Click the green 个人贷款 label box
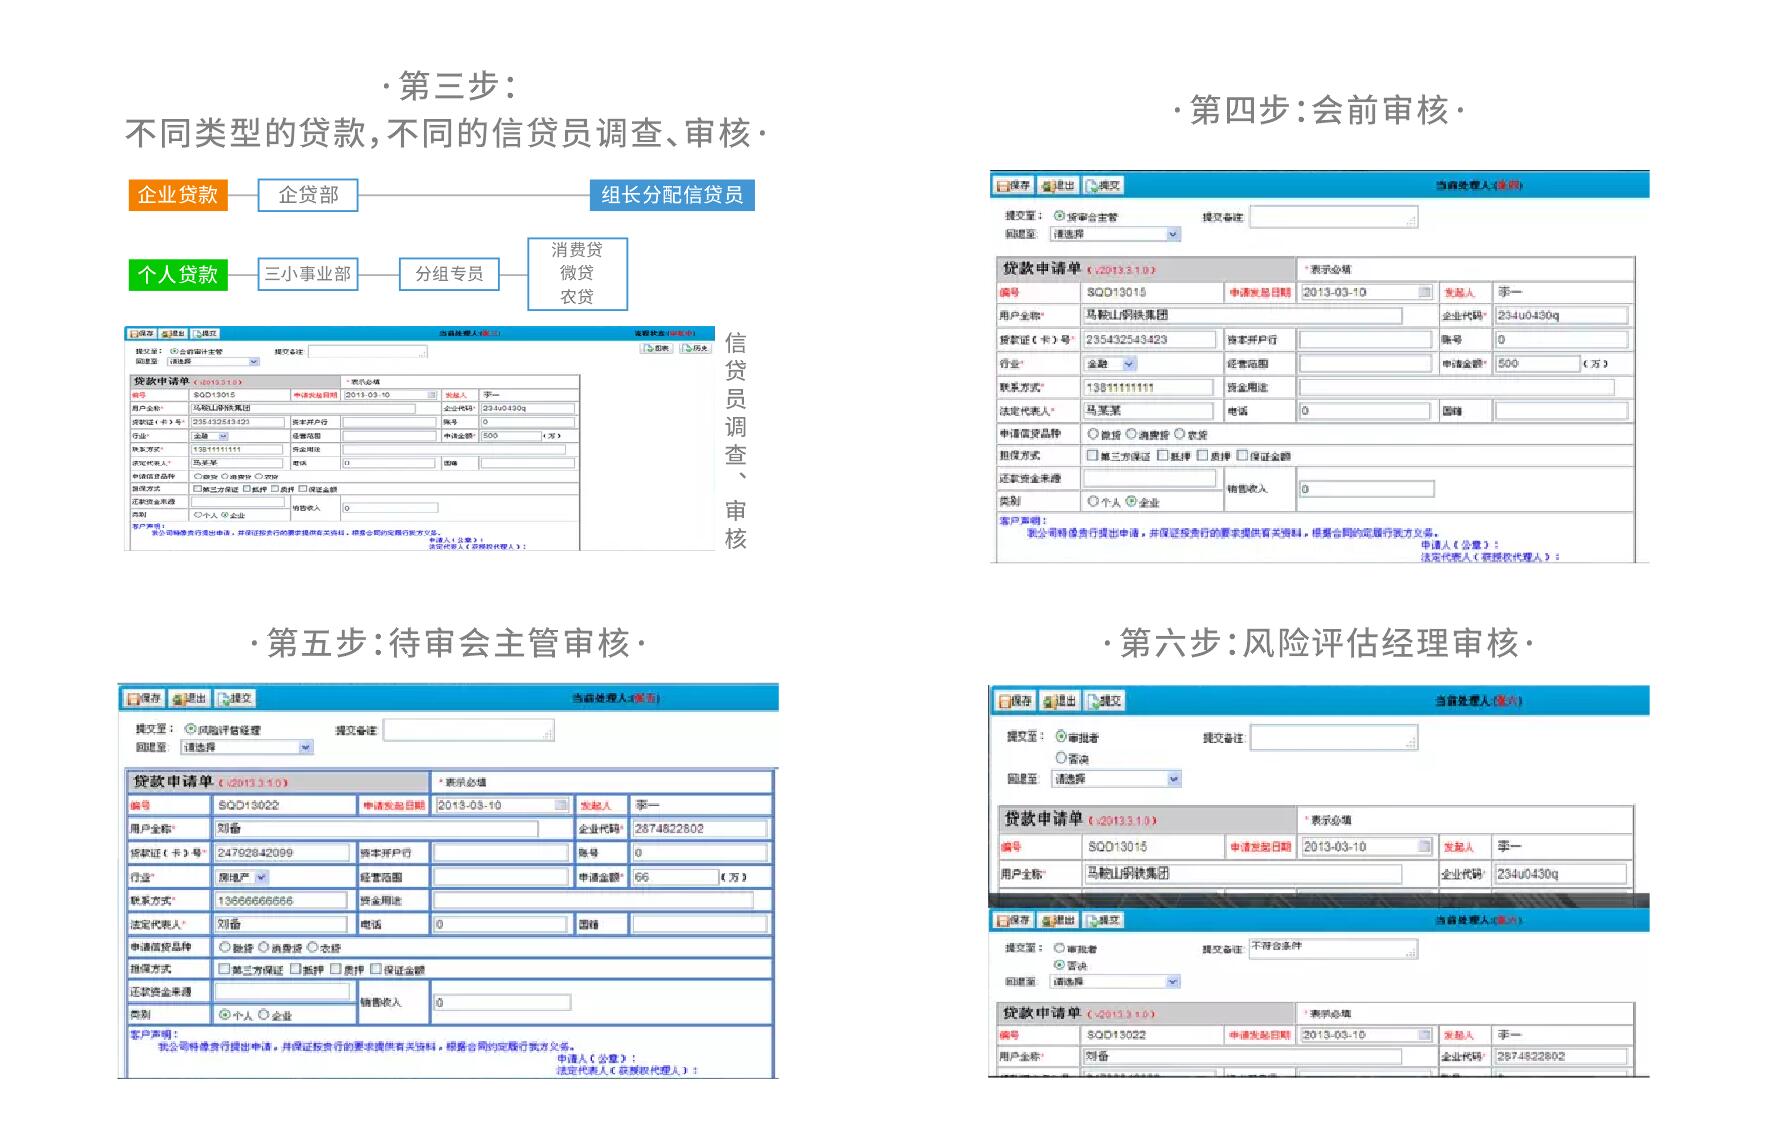Screen dimensions: 1768x1124 point(178,274)
